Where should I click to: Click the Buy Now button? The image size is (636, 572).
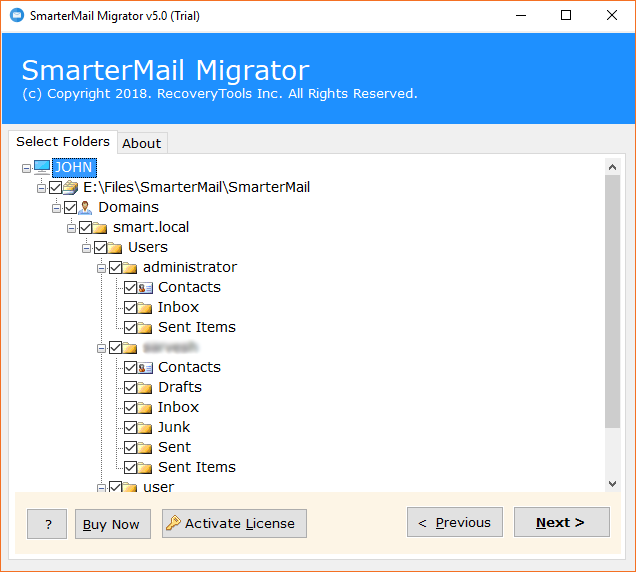(x=113, y=524)
